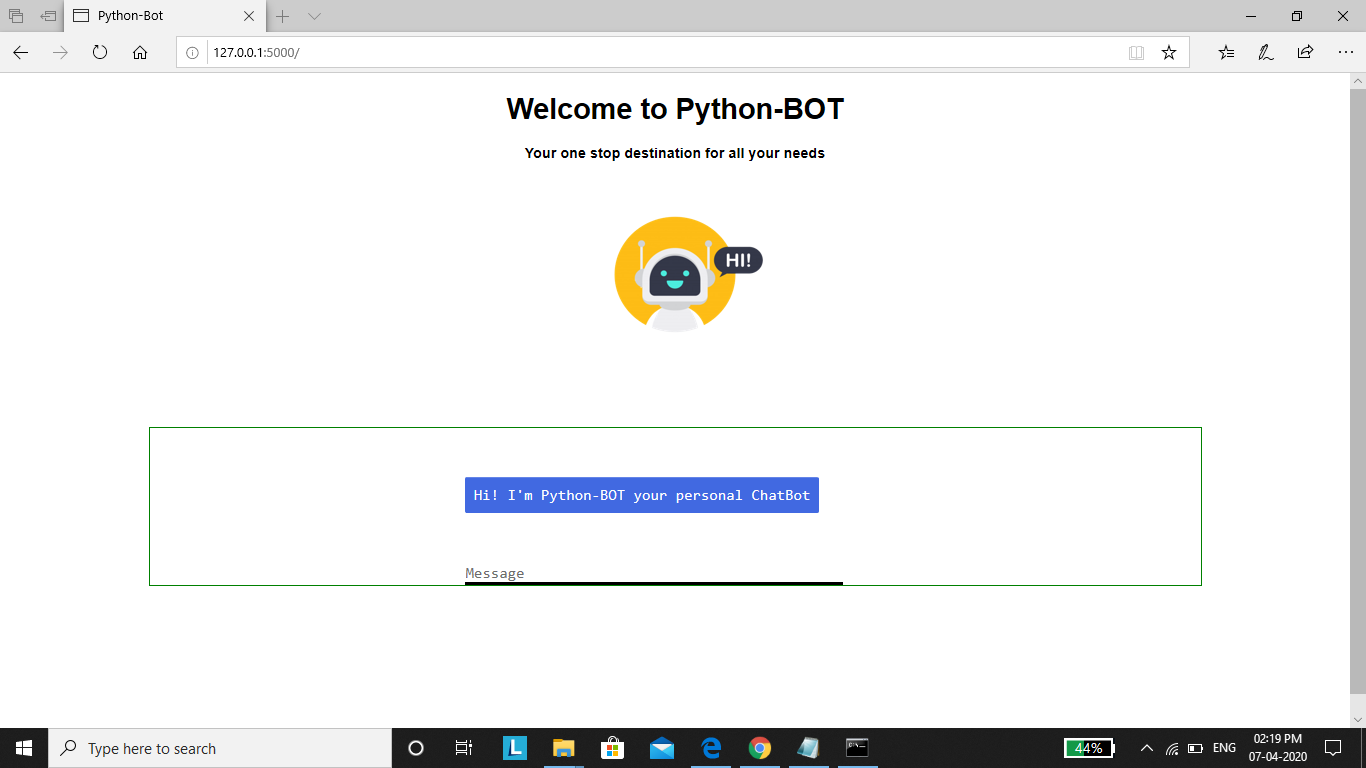The width and height of the screenshot is (1366, 768).
Task: Select the Python-Bot browser tab
Action: coord(160,16)
